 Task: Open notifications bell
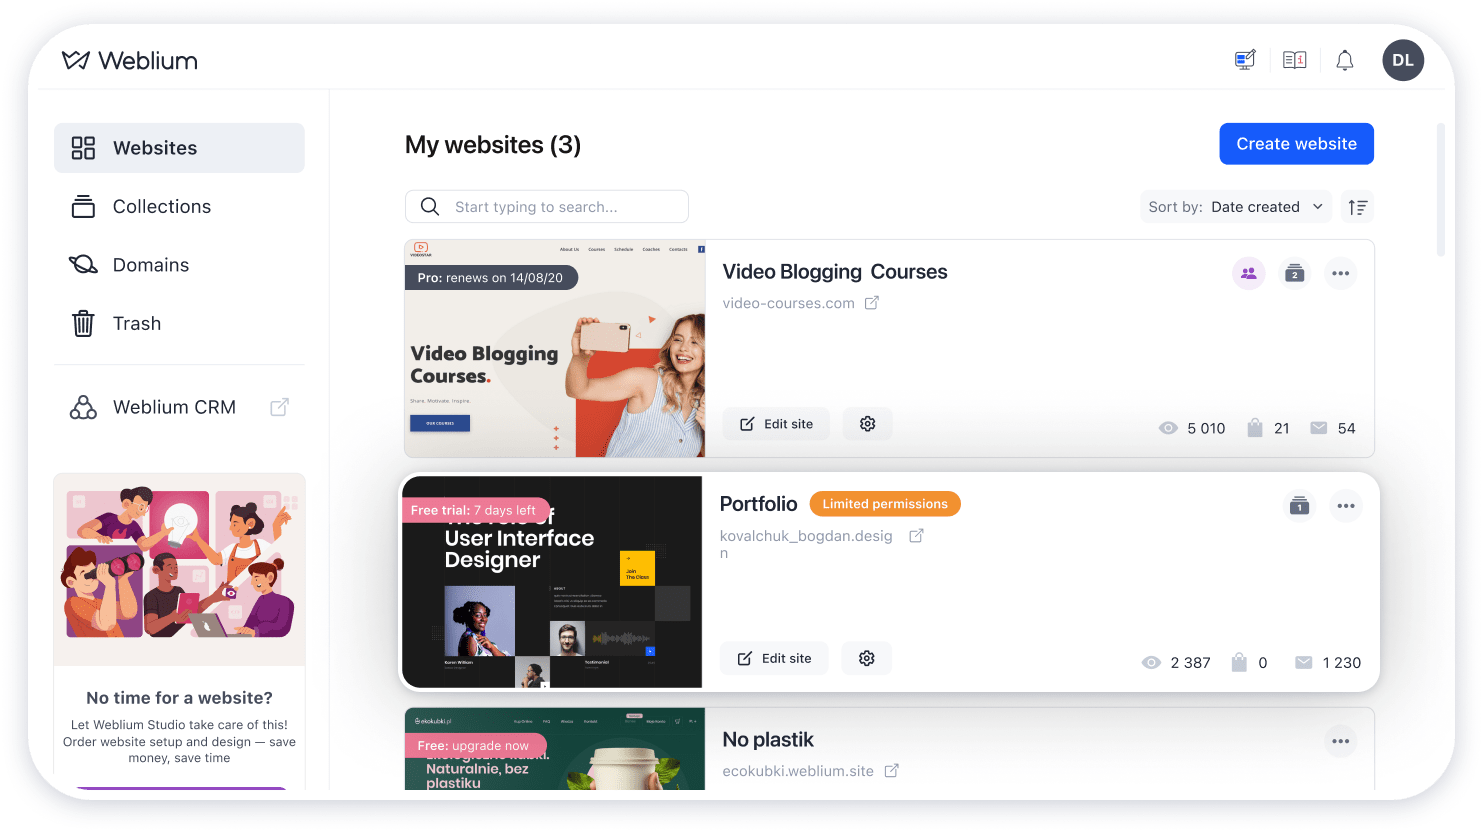click(x=1345, y=60)
